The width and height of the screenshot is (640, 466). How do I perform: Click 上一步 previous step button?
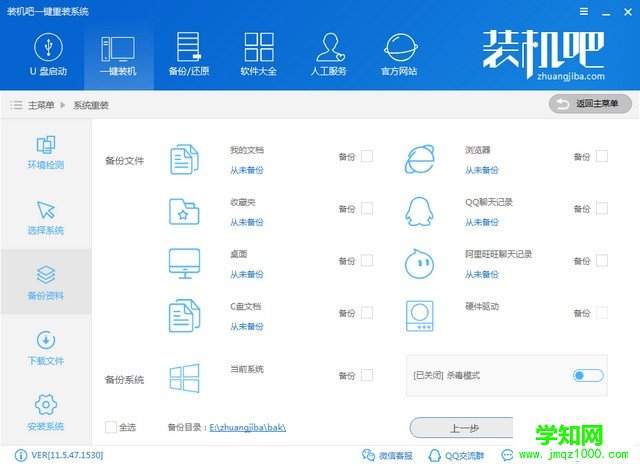(462, 428)
